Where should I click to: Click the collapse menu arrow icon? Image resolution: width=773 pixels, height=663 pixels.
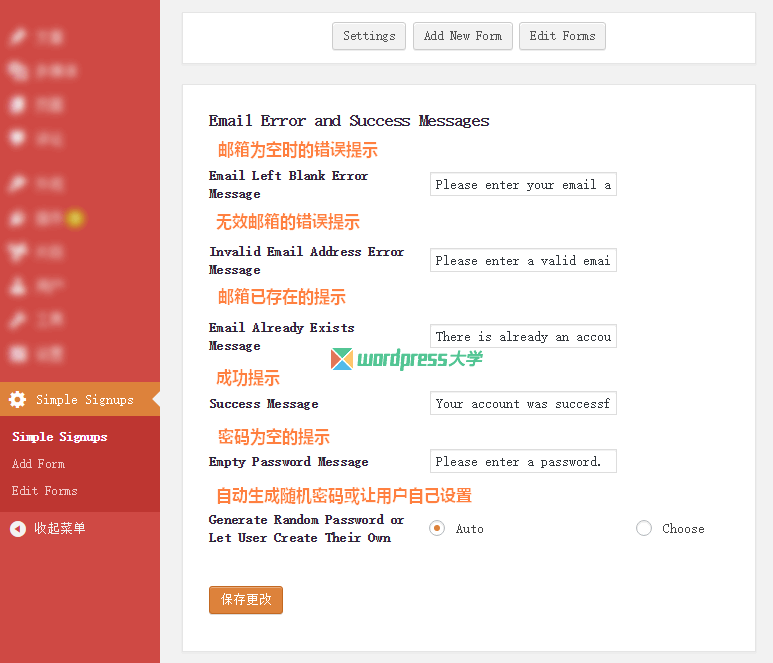point(18,528)
